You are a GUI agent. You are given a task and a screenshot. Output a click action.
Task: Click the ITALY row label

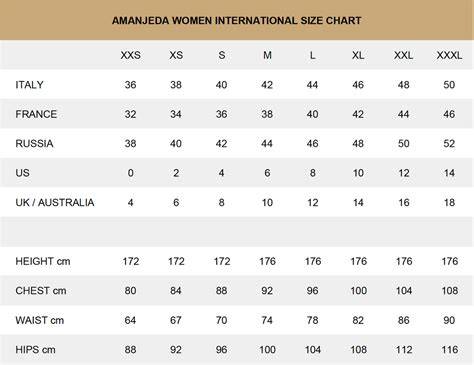click(29, 85)
